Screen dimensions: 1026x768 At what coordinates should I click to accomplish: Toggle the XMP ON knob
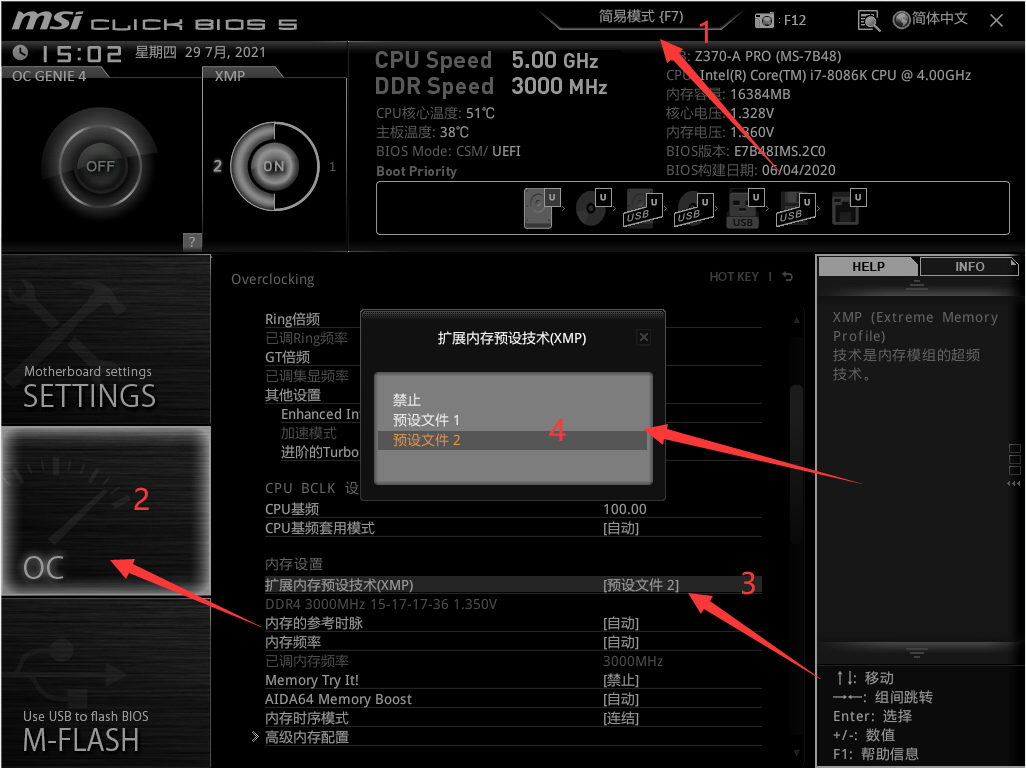[274, 166]
